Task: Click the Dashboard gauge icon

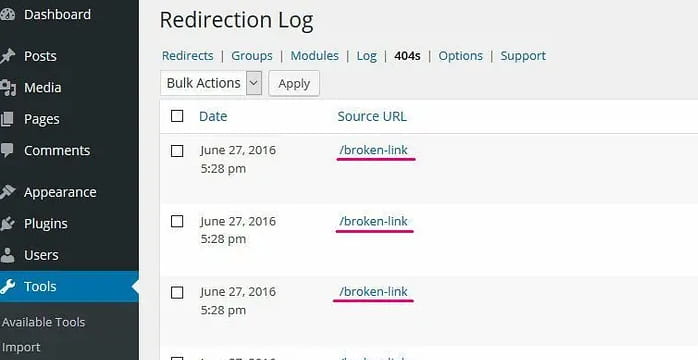Action: pos(7,15)
